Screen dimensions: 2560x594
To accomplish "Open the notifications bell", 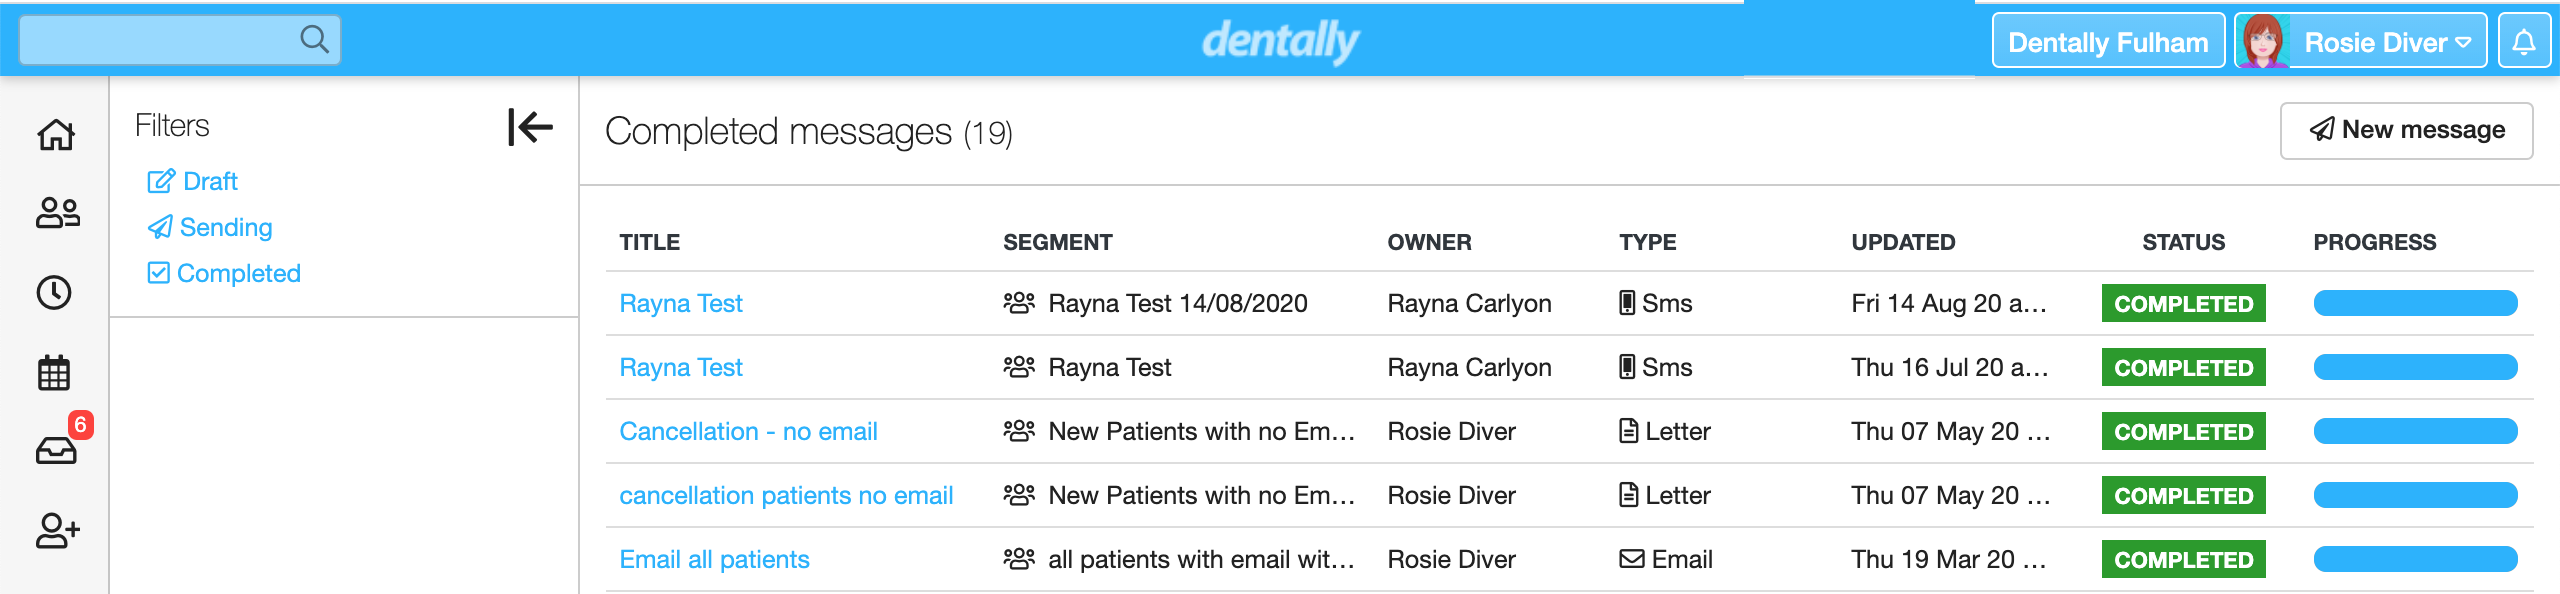I will tap(2524, 42).
